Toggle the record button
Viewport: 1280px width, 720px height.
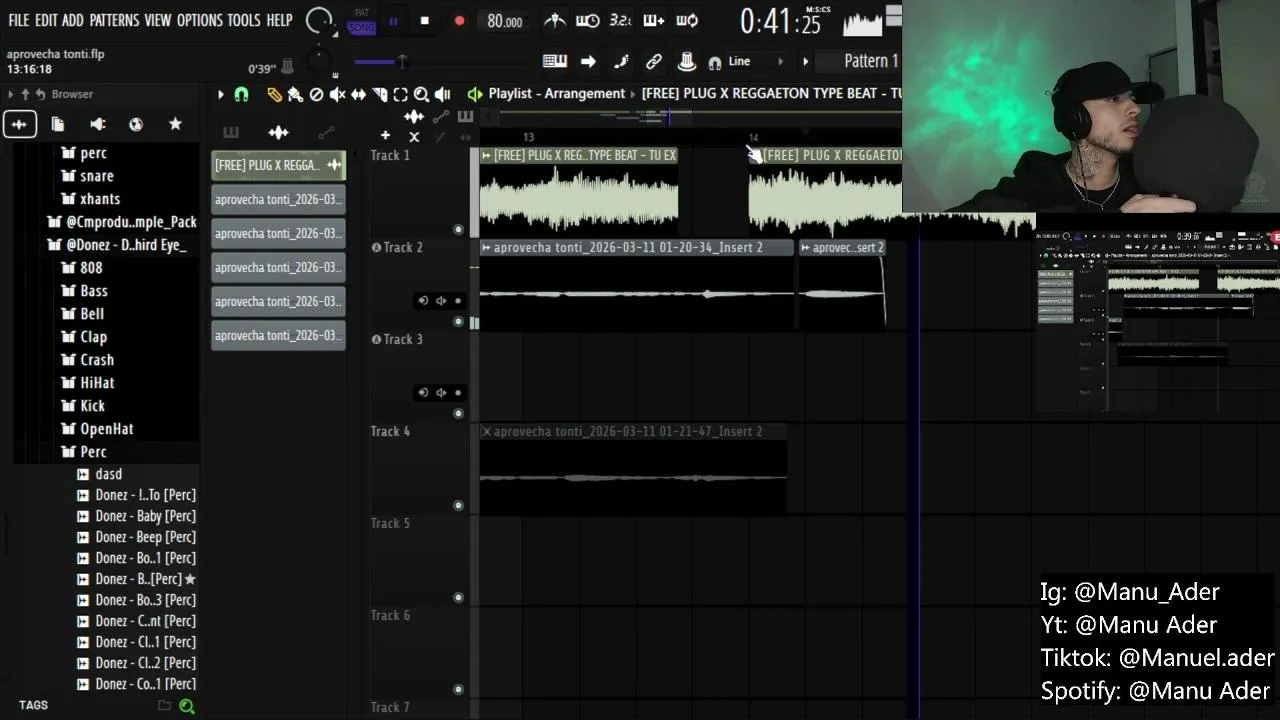tap(459, 21)
